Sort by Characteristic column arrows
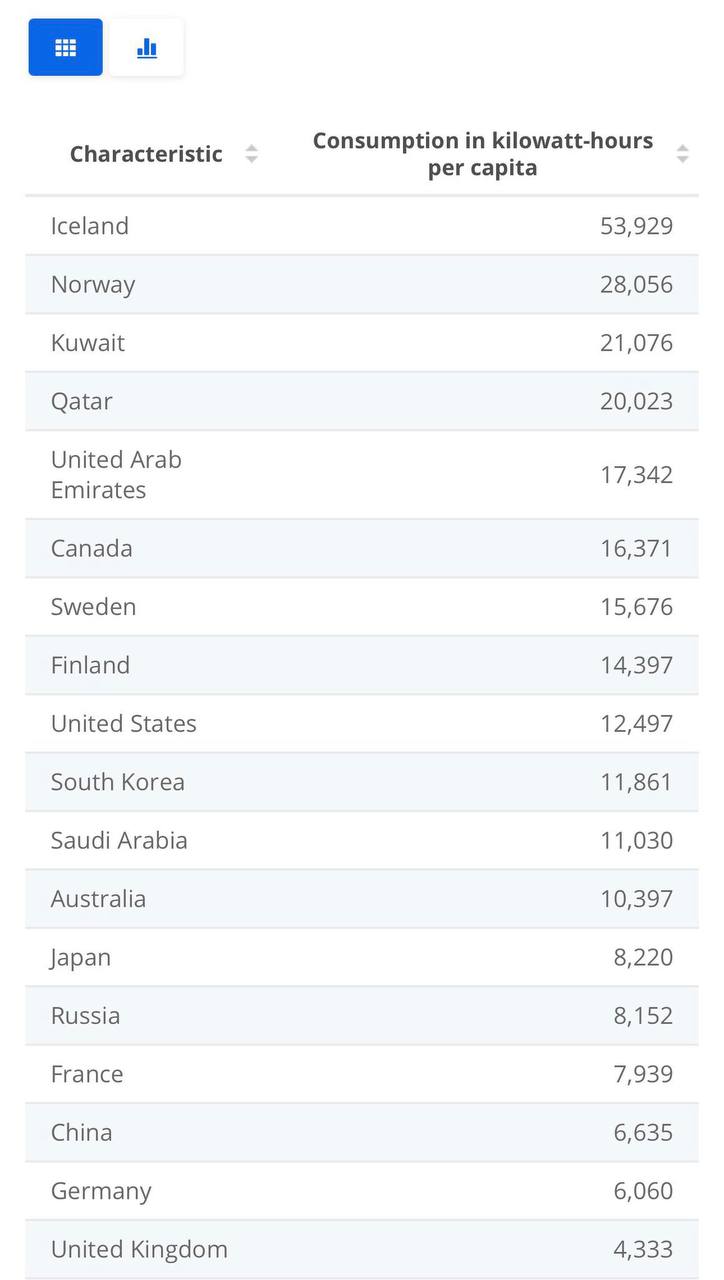This screenshot has height=1280, width=724. [x=252, y=154]
